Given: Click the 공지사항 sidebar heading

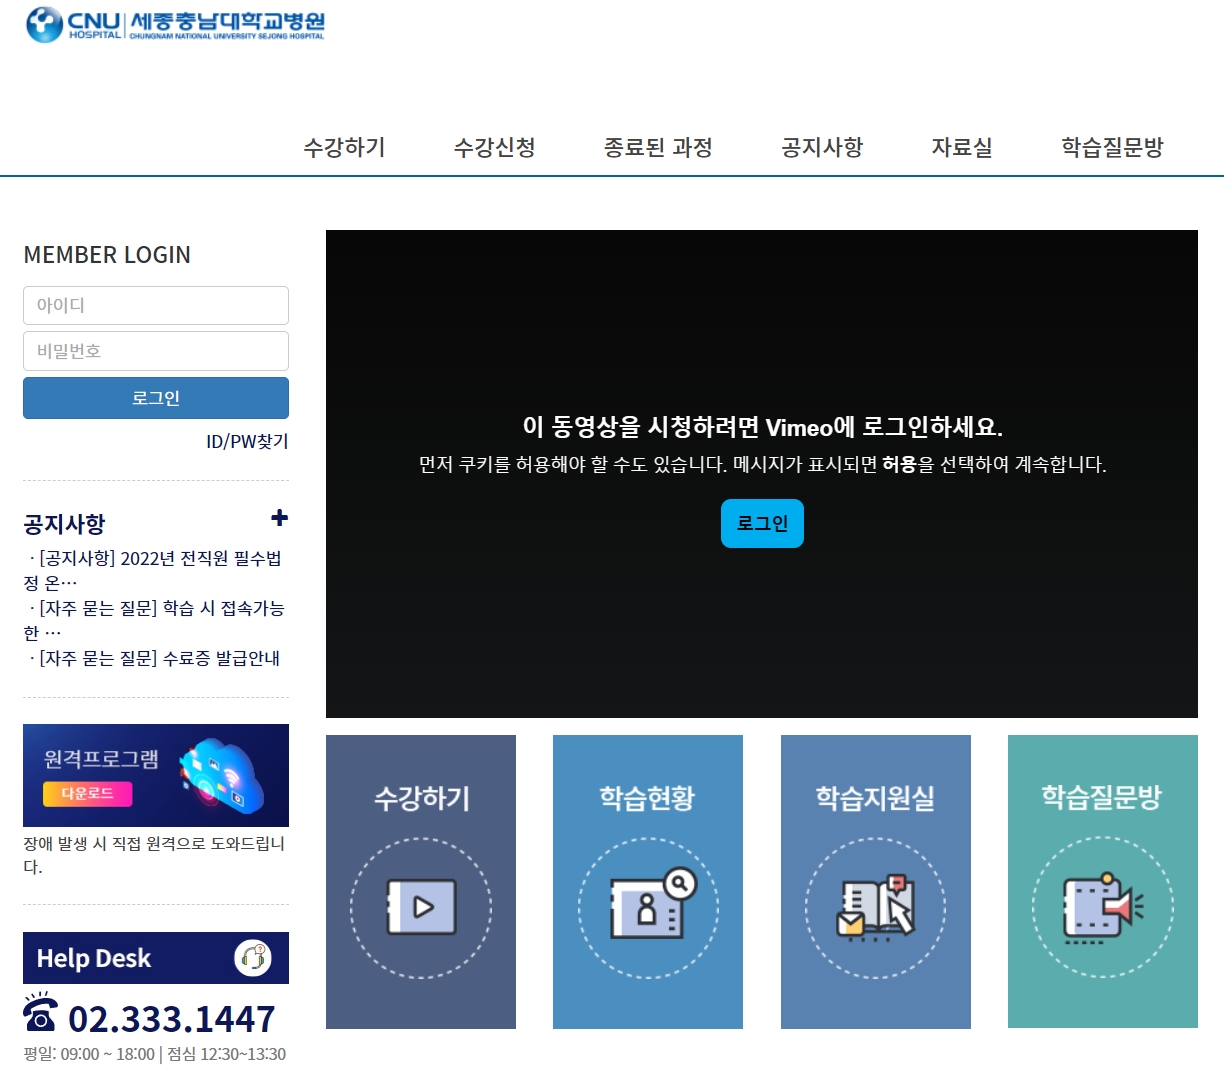Looking at the screenshot, I should (64, 524).
